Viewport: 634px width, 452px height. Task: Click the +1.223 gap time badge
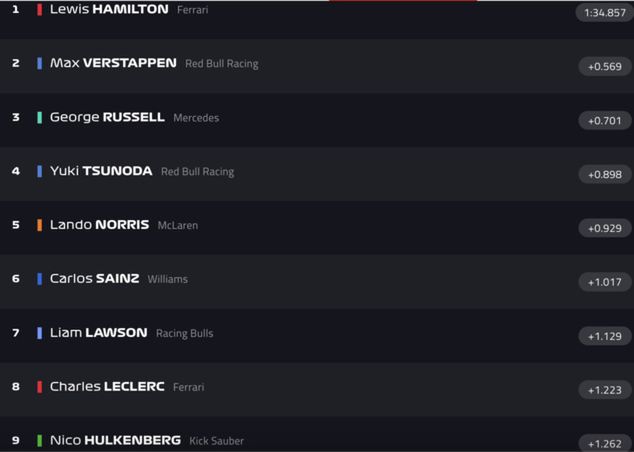pyautogui.click(x=605, y=390)
